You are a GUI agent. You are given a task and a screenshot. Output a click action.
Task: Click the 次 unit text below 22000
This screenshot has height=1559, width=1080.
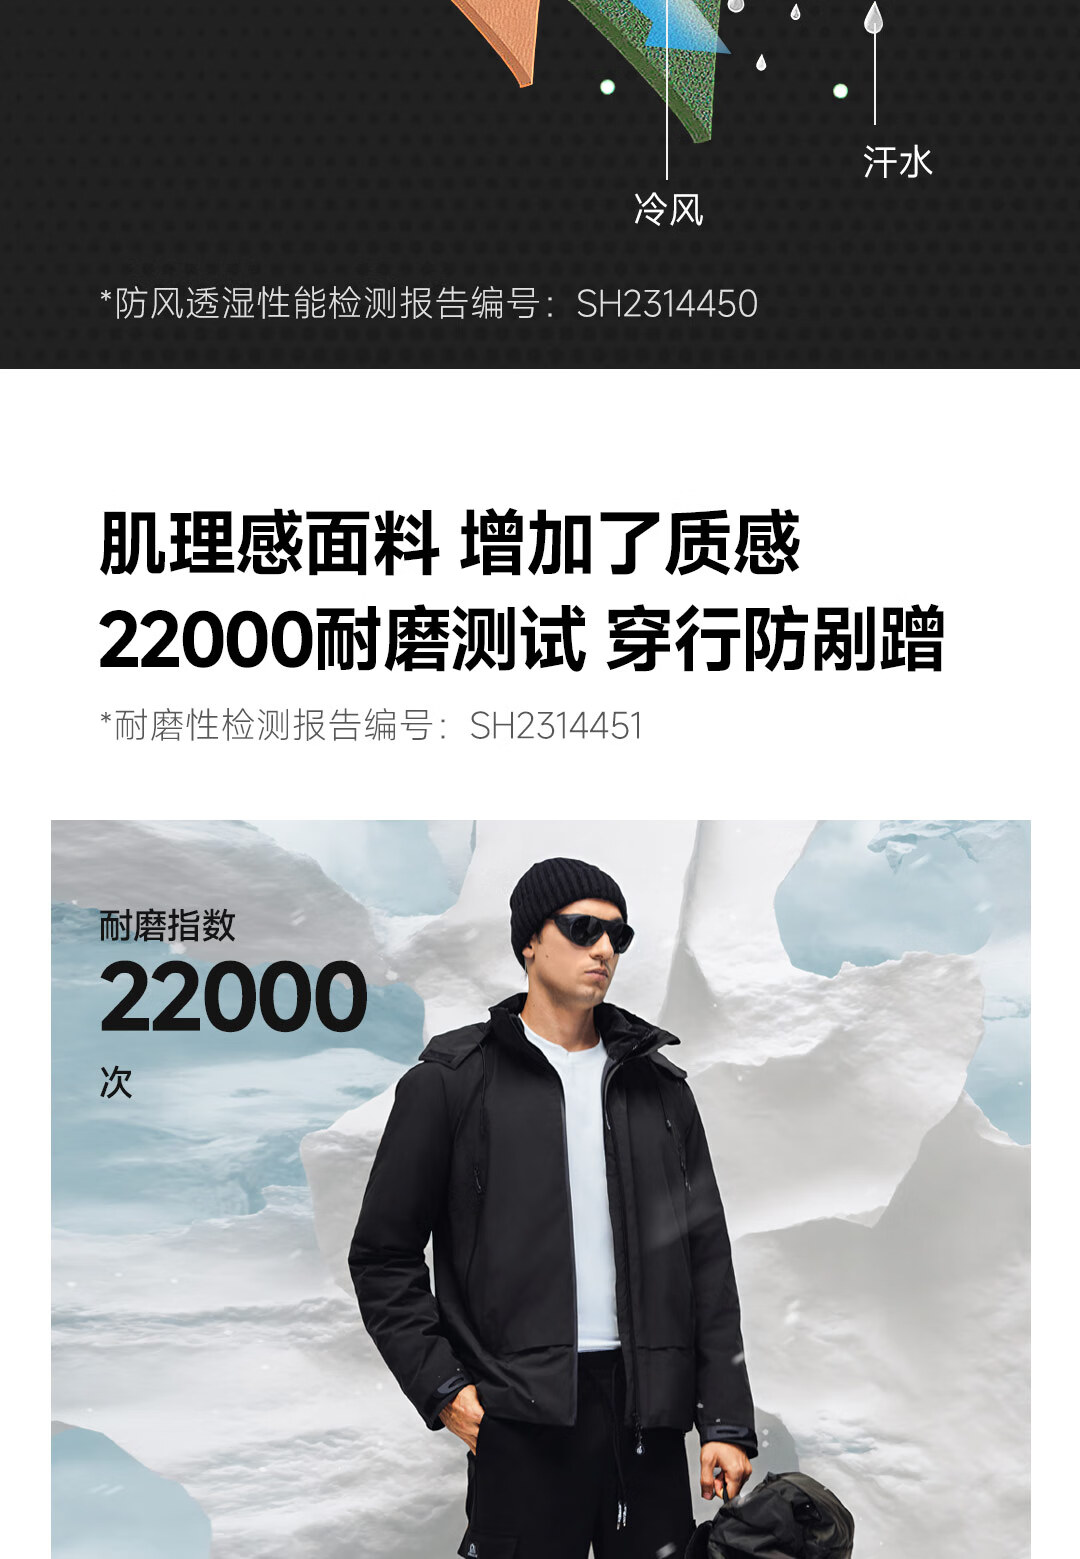point(116,1082)
